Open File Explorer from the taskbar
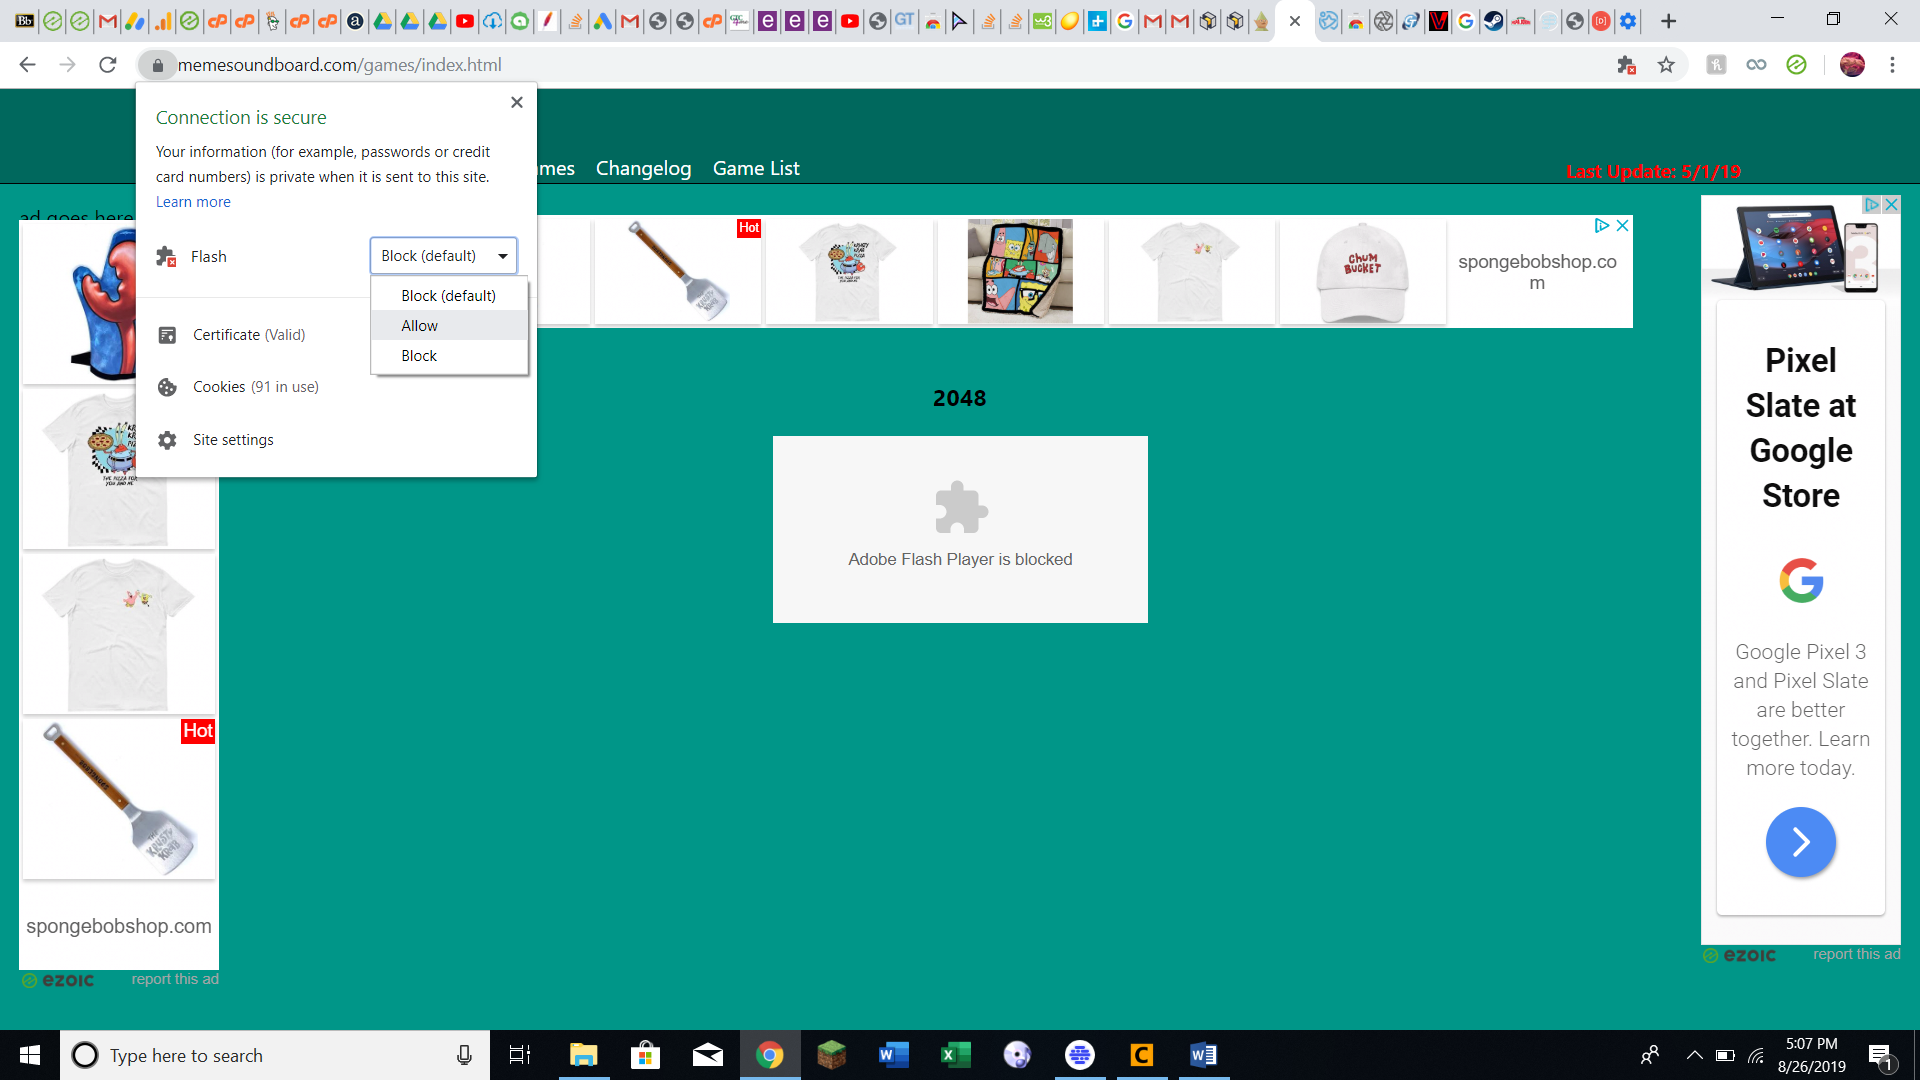Screen dimensions: 1920x1080 point(583,1055)
